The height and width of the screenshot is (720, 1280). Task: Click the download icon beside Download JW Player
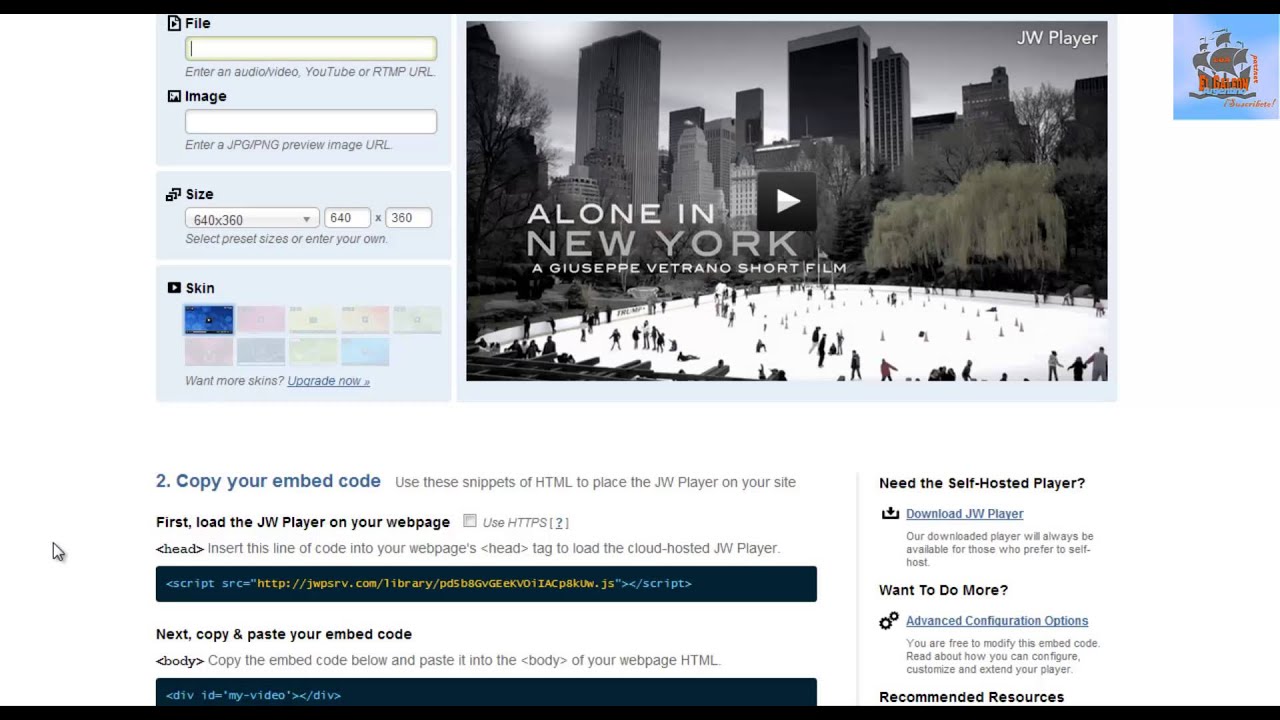pos(890,514)
